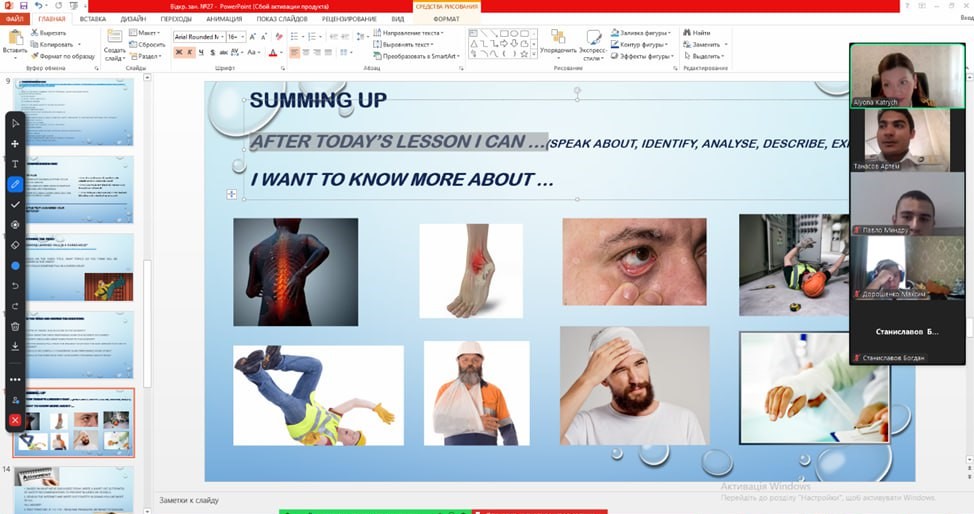The image size is (974, 514).
Task: Toggle underline Ч formatting
Action: tap(201, 52)
